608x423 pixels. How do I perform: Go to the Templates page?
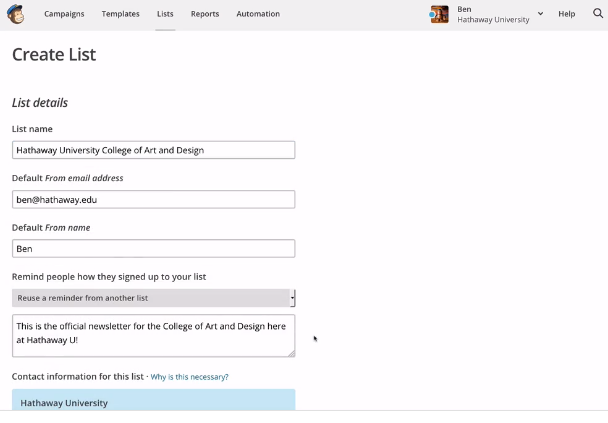click(120, 14)
